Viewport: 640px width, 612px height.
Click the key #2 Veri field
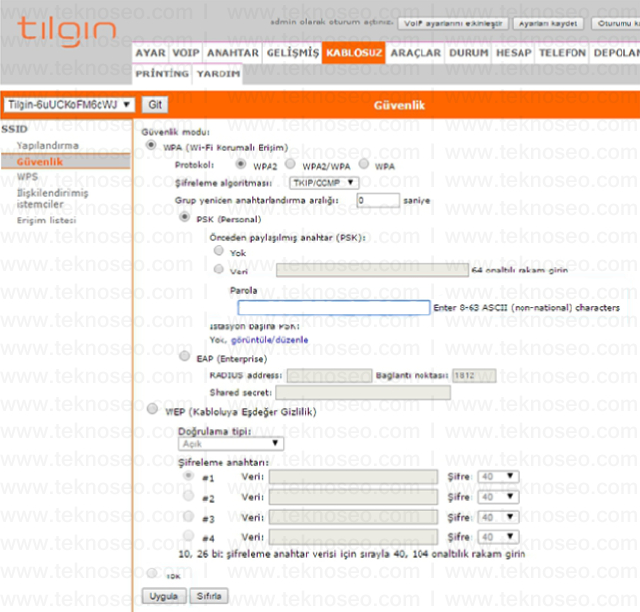[353, 497]
